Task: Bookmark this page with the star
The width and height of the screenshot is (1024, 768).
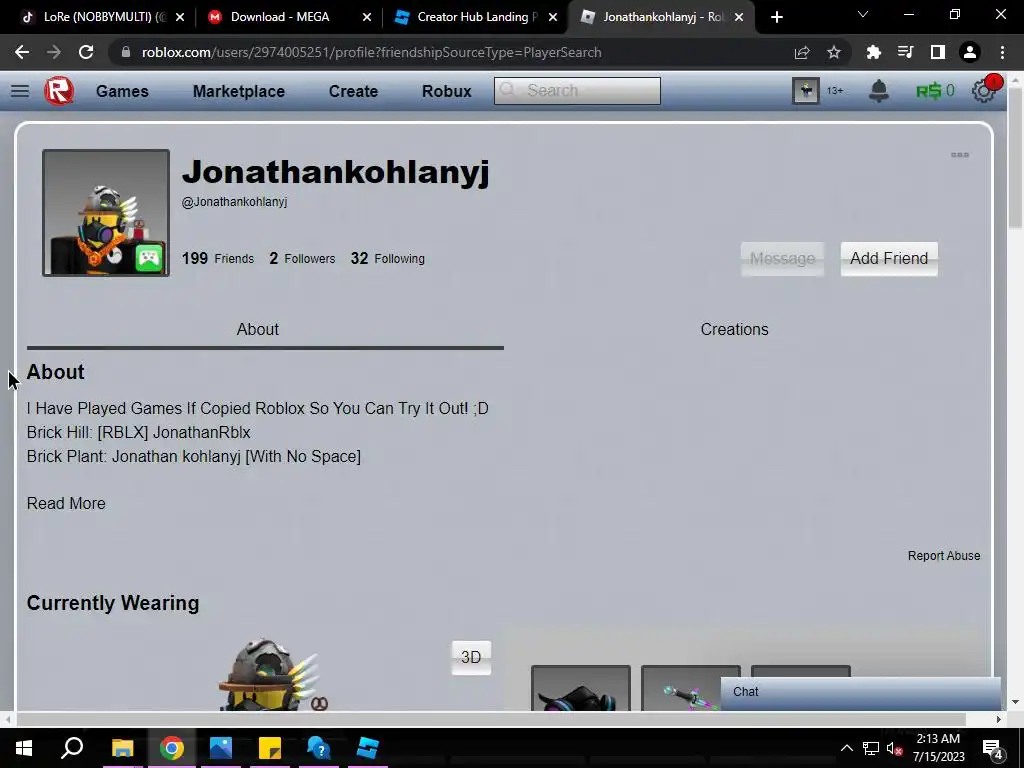Action: pos(834,52)
